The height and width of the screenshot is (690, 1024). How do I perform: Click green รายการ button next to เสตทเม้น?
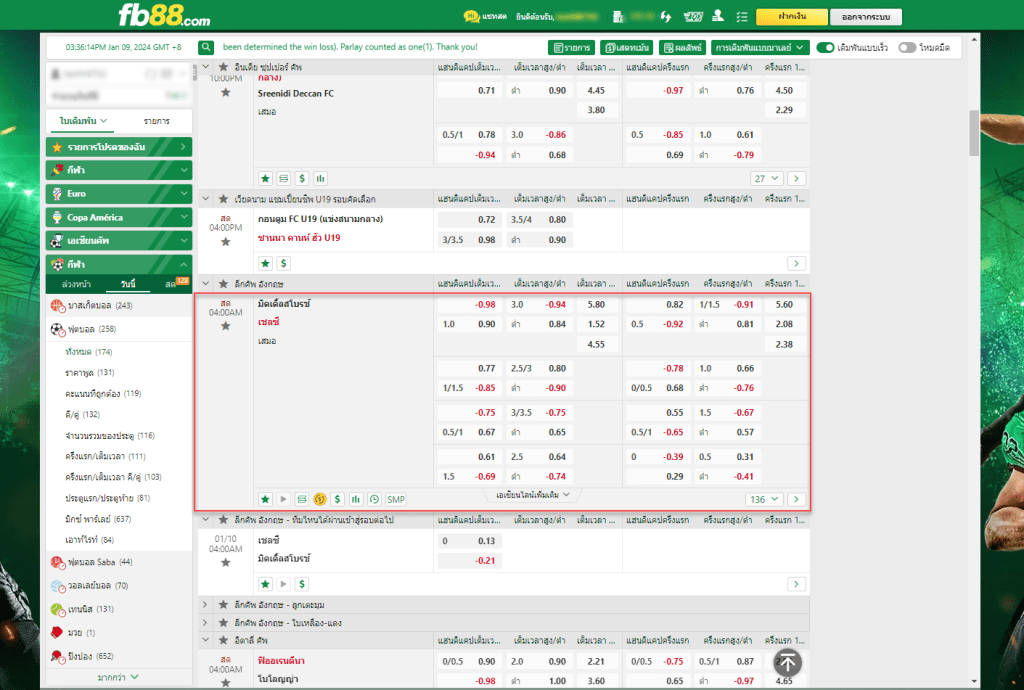click(x=571, y=48)
